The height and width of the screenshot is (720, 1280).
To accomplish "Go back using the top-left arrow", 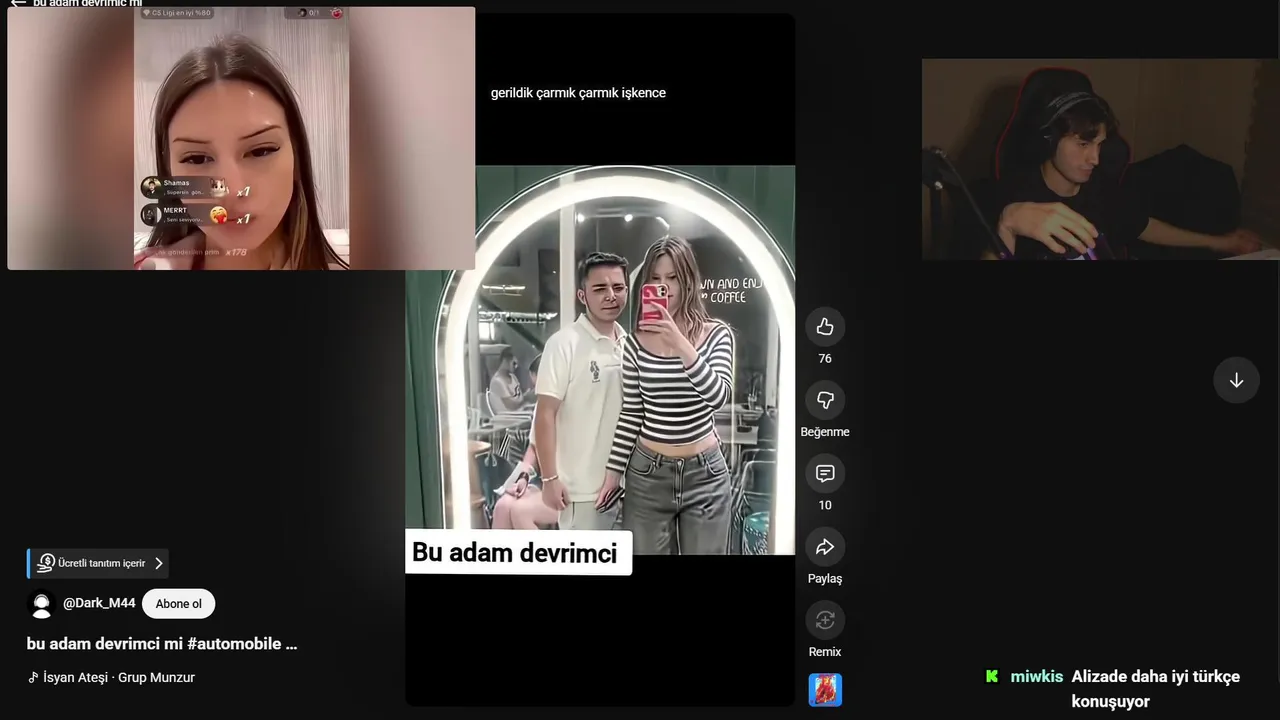I will click(x=17, y=3).
